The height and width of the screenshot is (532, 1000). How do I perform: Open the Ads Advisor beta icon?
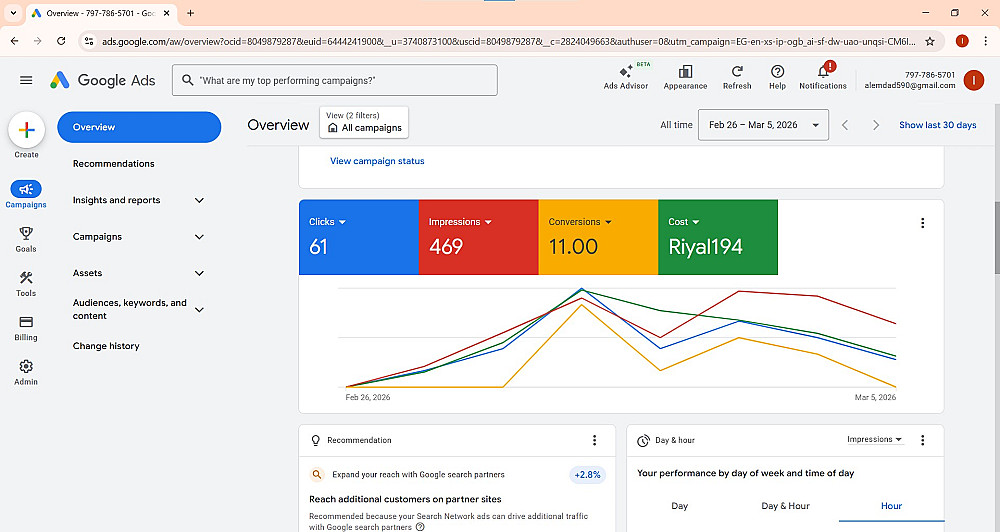click(626, 74)
